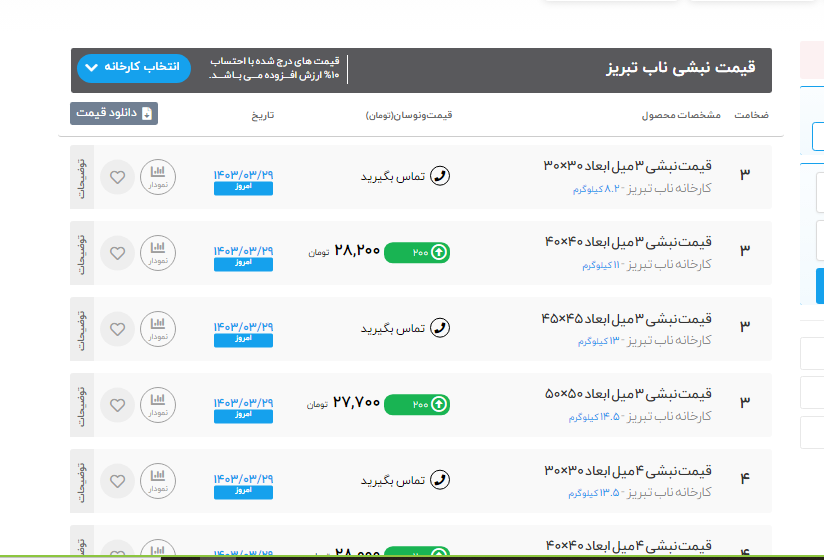Open chart icon for 30×30 3mm angle row
Viewport: 824px width, 560px height.
click(x=157, y=177)
